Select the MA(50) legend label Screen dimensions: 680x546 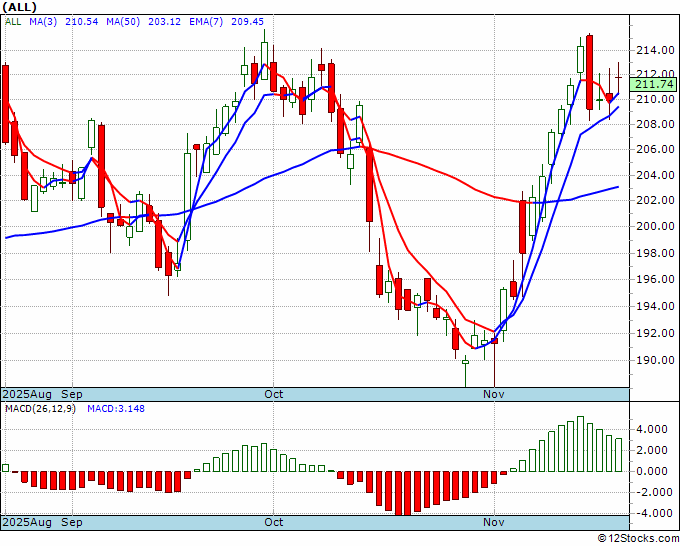(123, 21)
